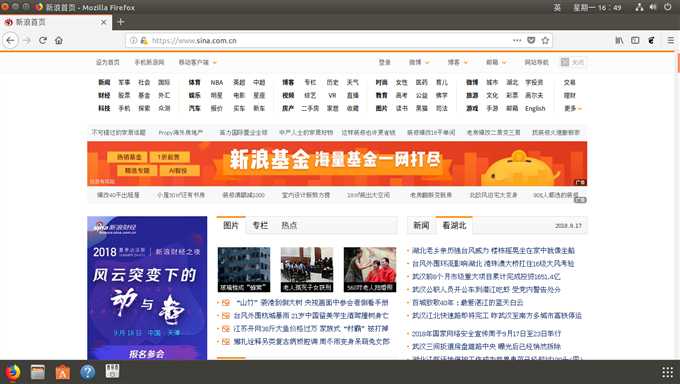Toggle the Firefox sidebars button
Viewport: 680px width, 384px height.
[635, 40]
